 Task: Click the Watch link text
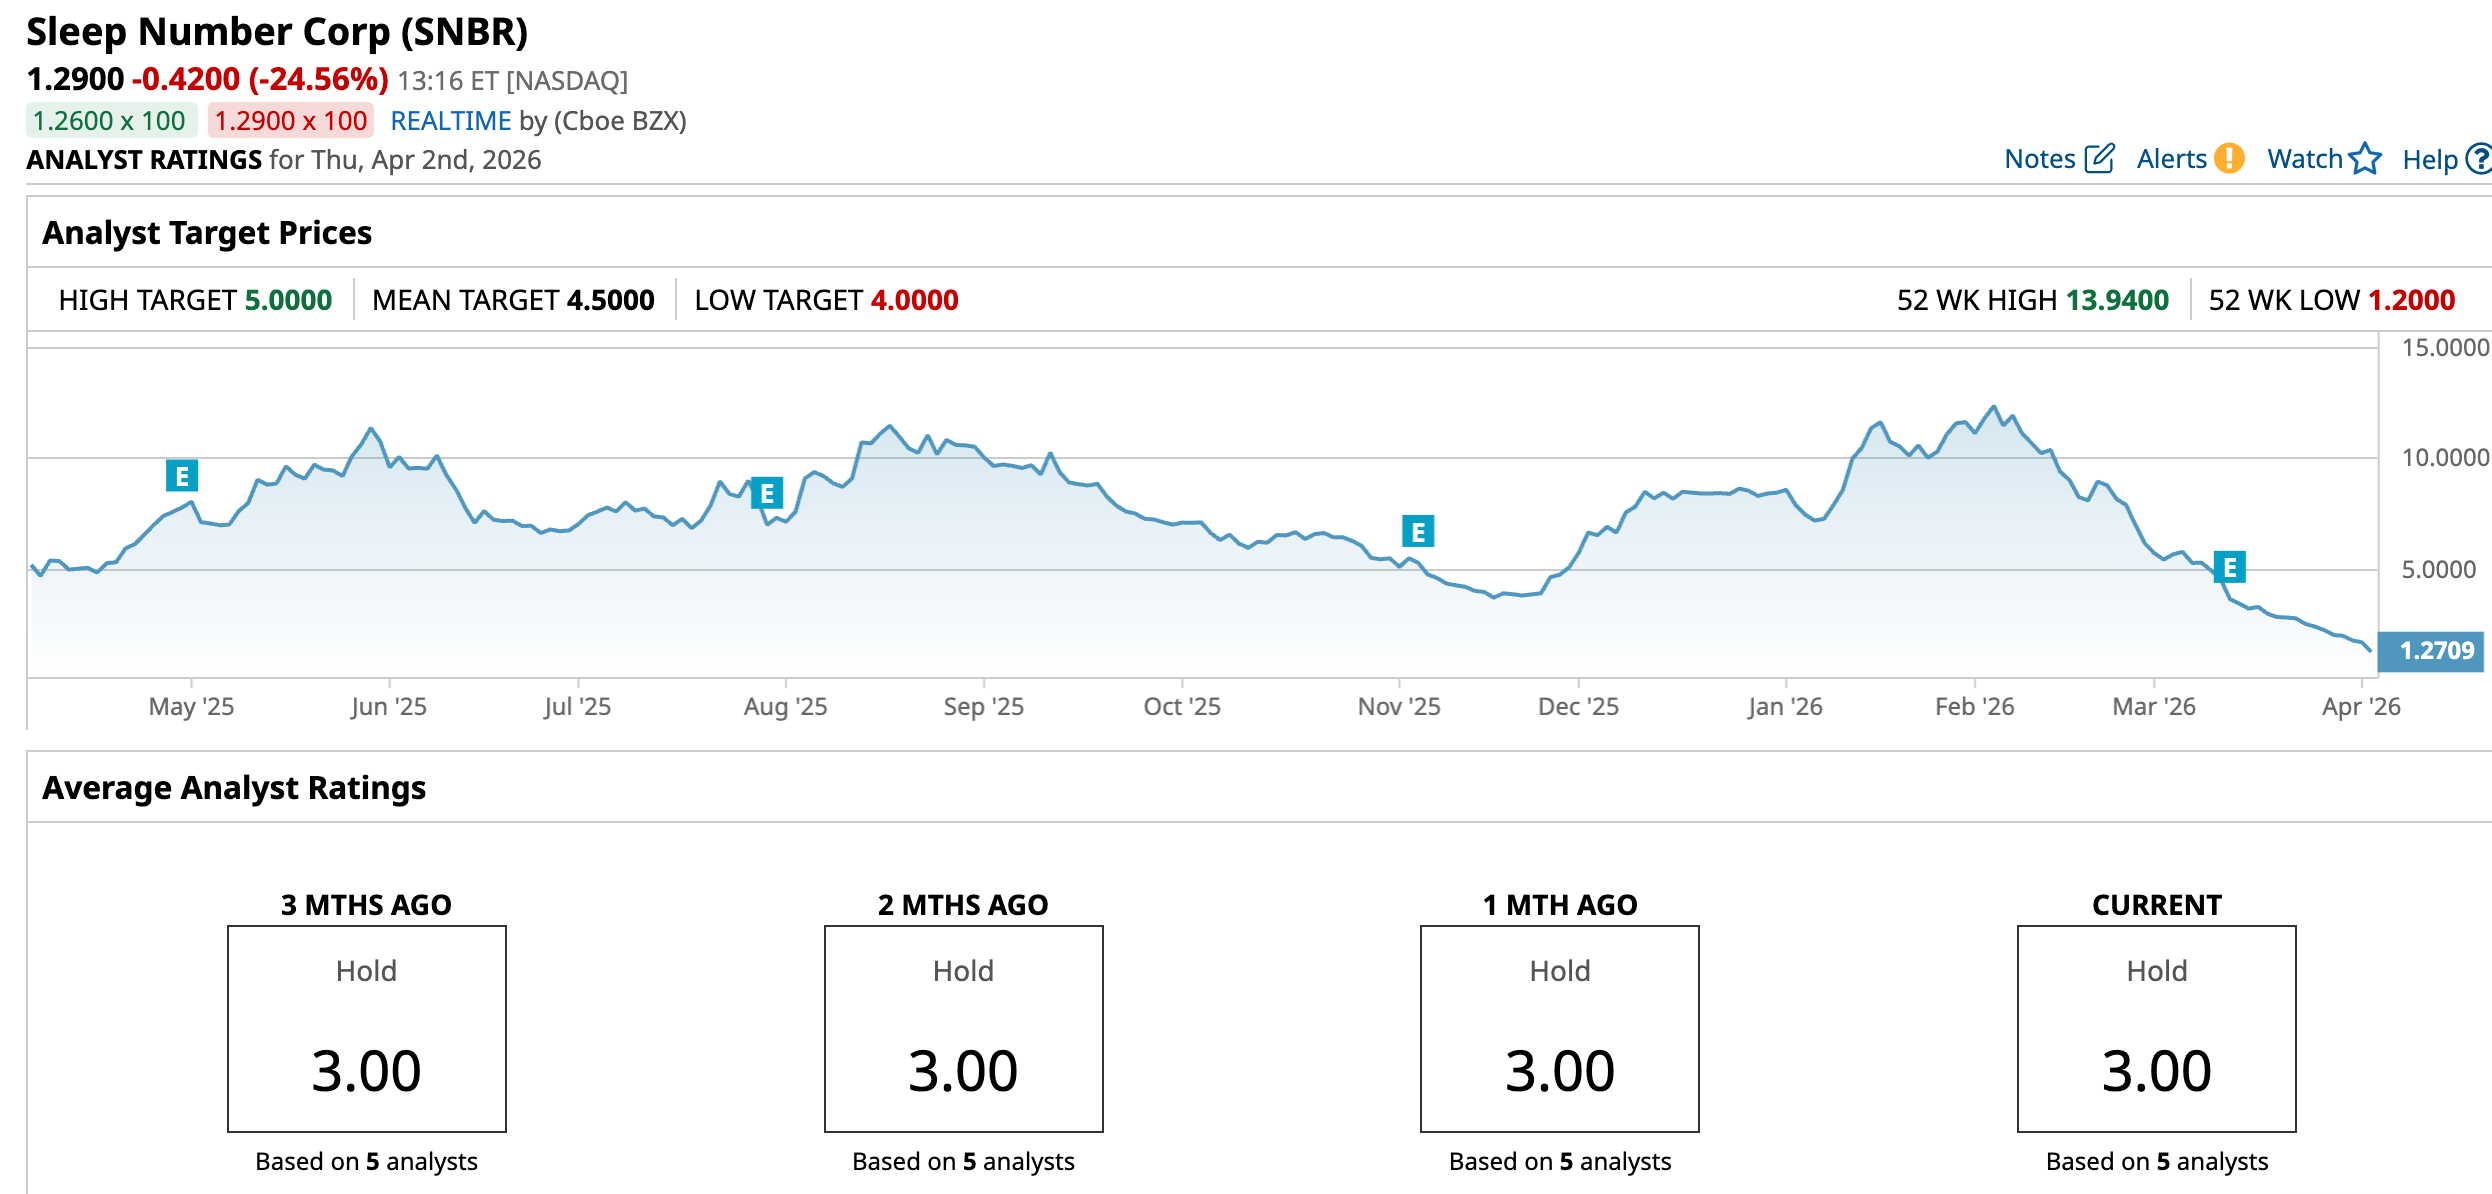click(2304, 159)
